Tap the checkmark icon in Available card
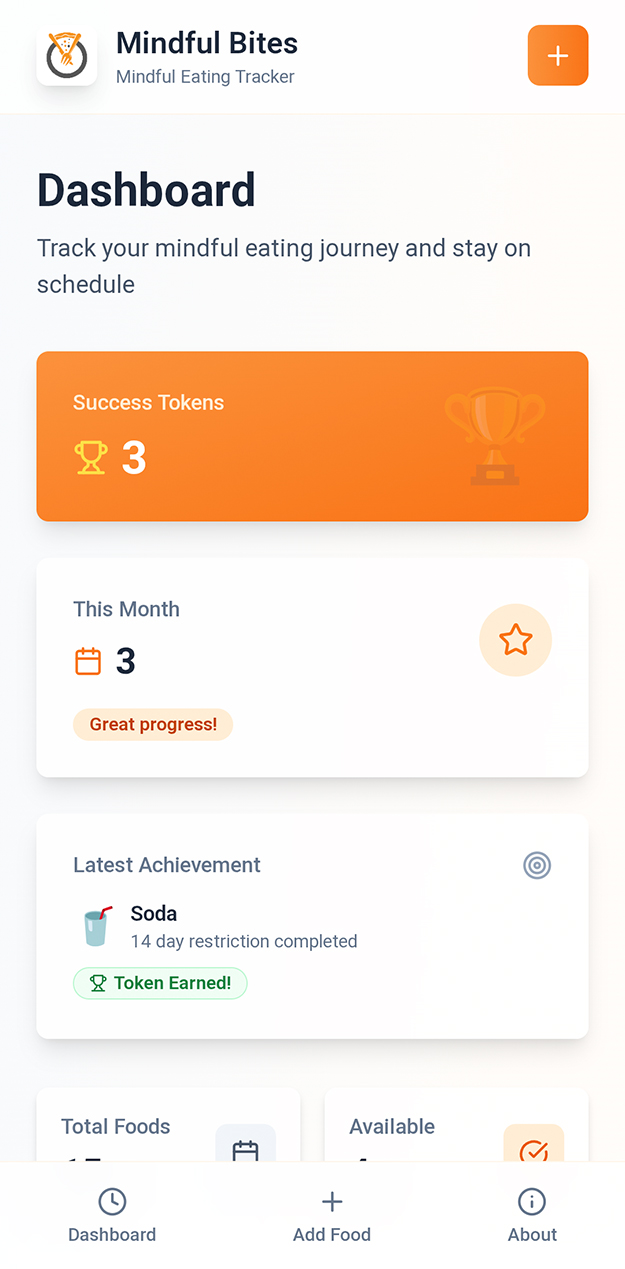This screenshot has height=1269, width=625. coord(534,1150)
